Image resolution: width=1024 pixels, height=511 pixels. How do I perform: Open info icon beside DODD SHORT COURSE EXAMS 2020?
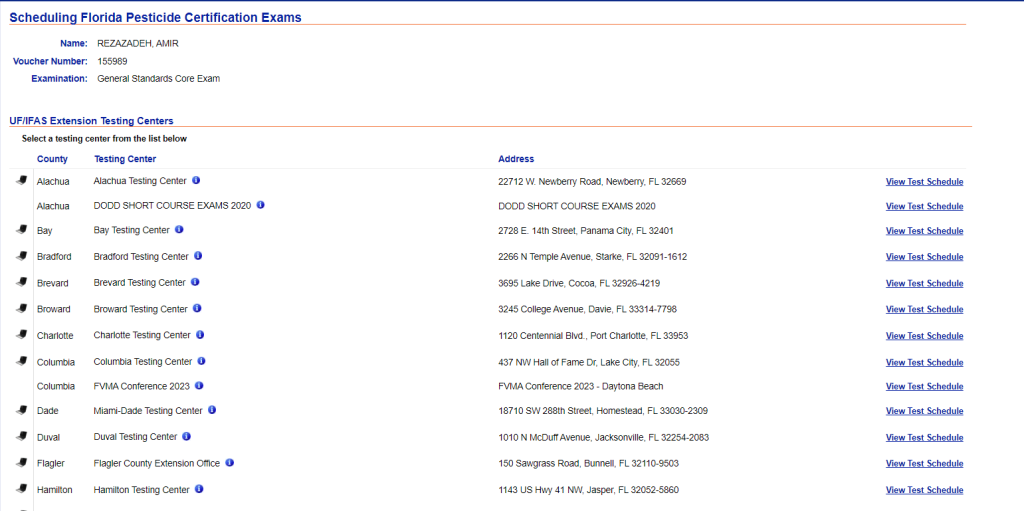click(x=260, y=205)
